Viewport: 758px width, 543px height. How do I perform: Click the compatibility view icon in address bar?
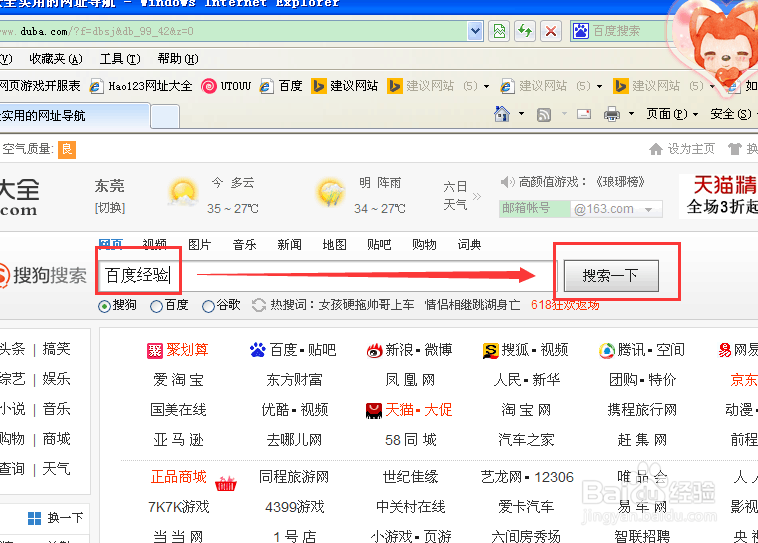click(499, 31)
